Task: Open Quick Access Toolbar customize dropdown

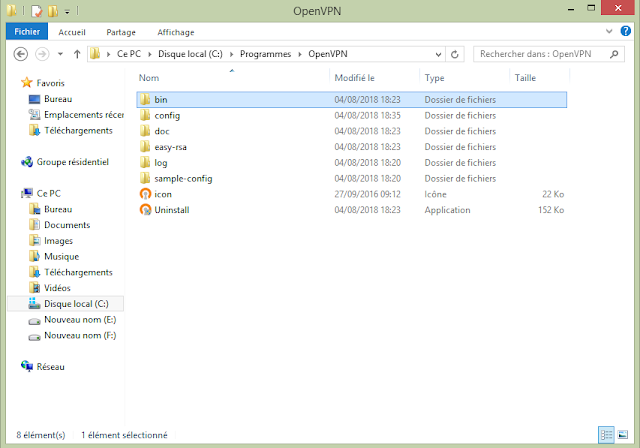Action: pyautogui.click(x=67, y=12)
